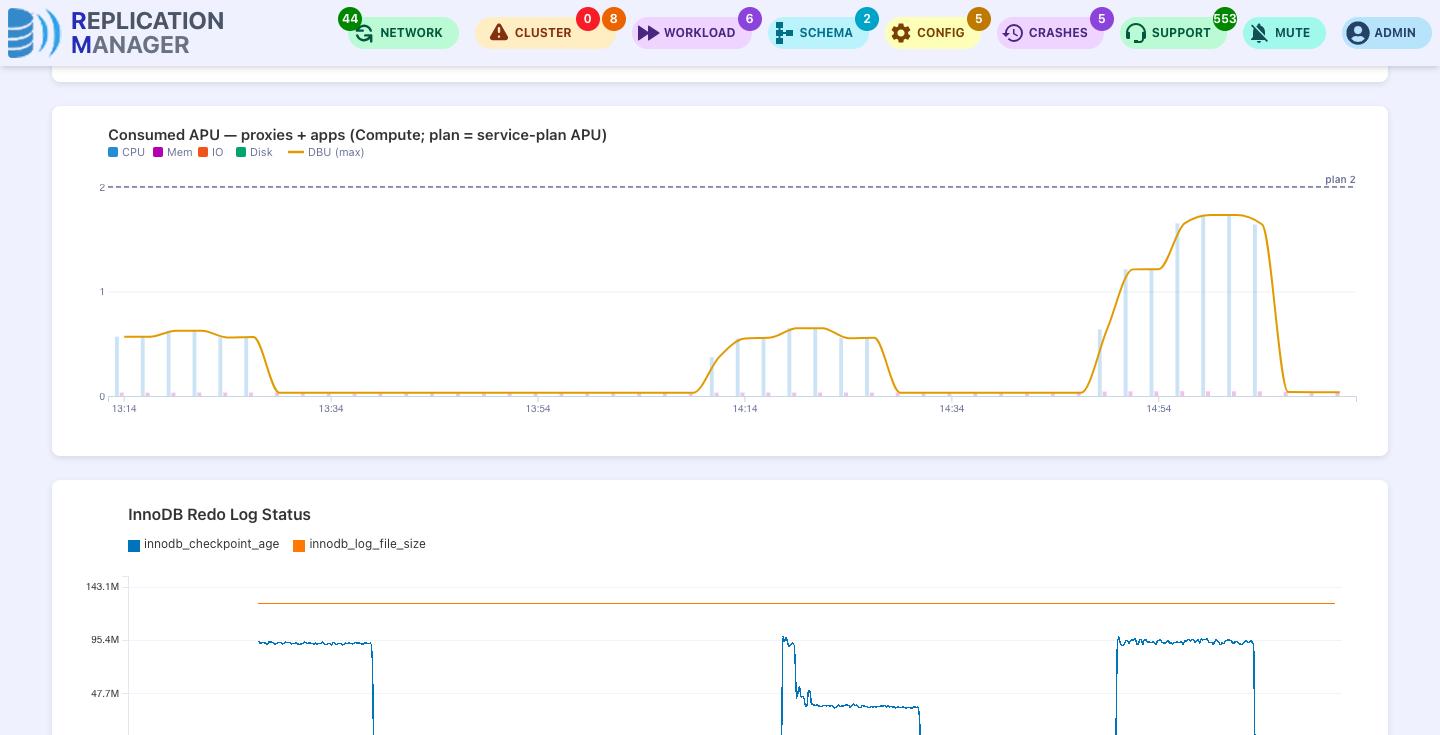Click the 'plan 2' threshold label
1440x735 pixels.
coord(1340,180)
